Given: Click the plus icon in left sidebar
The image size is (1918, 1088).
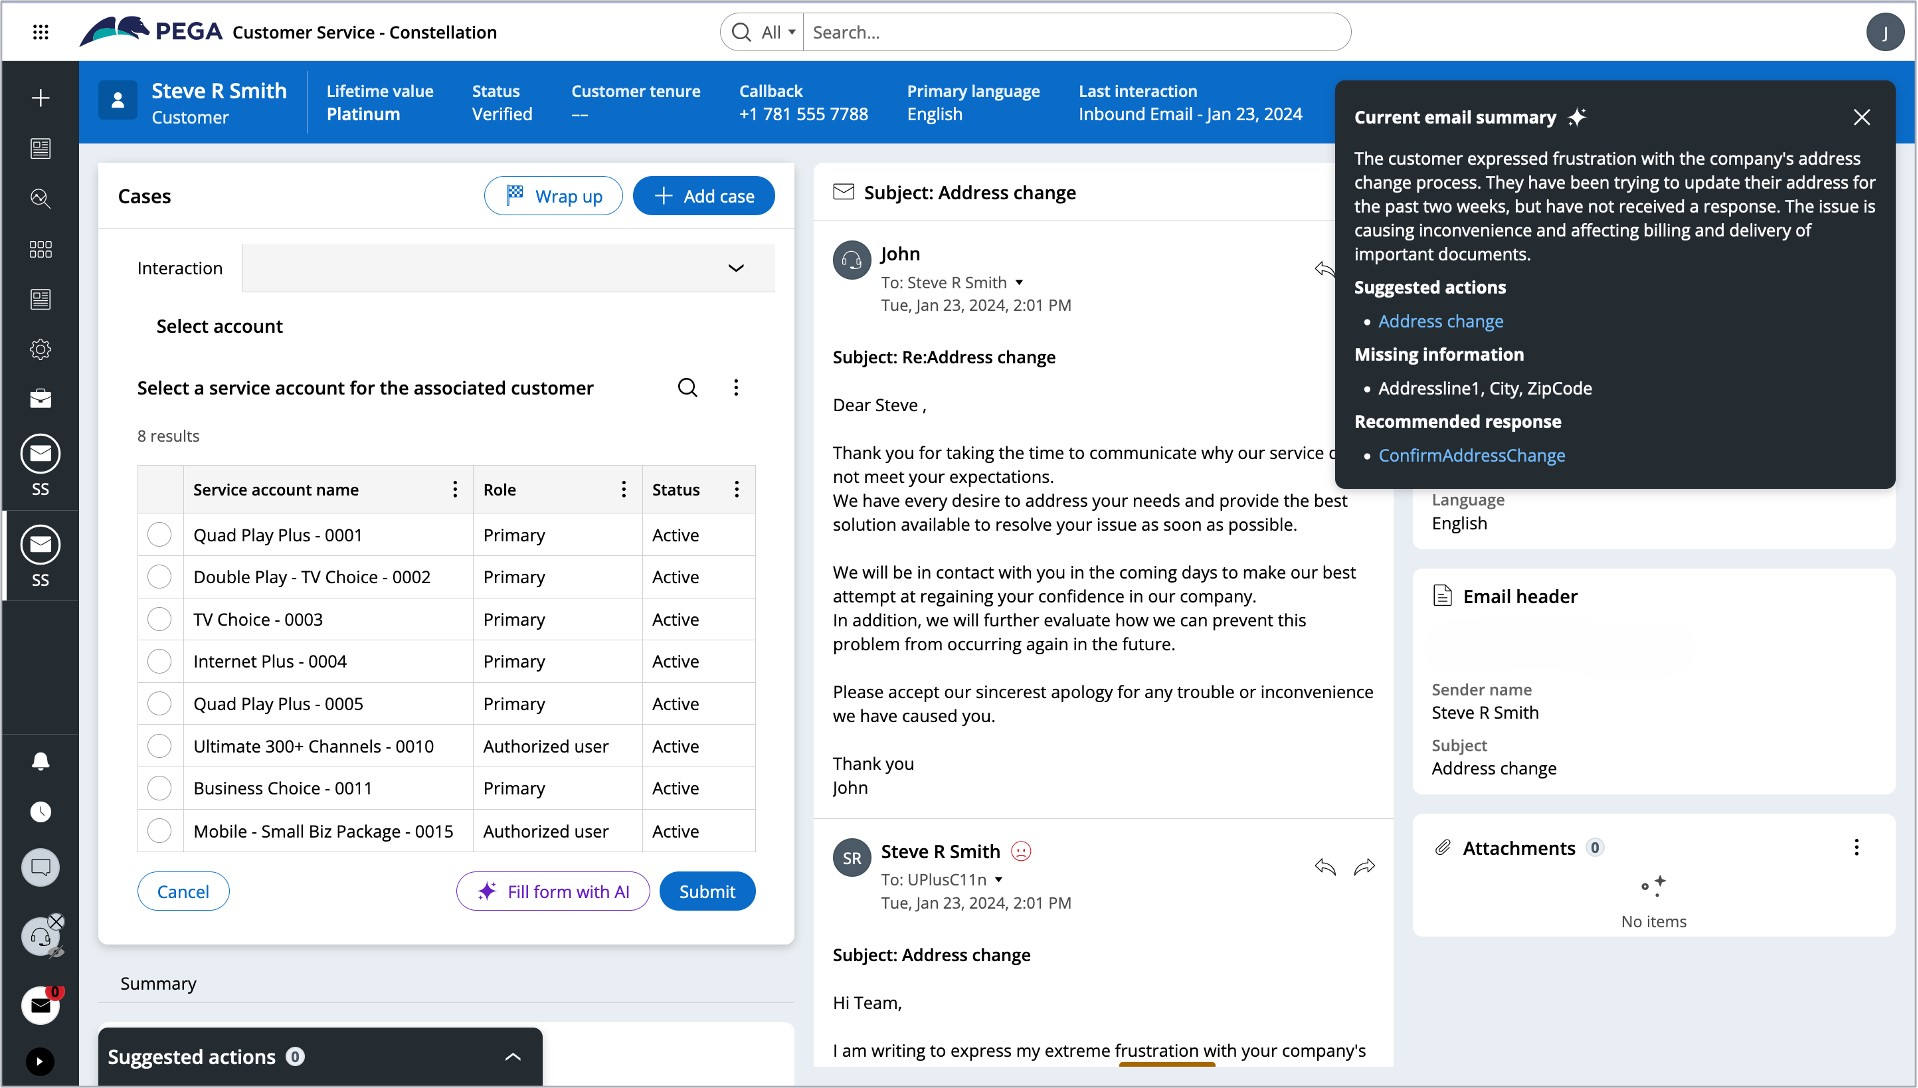Looking at the screenshot, I should (x=40, y=98).
